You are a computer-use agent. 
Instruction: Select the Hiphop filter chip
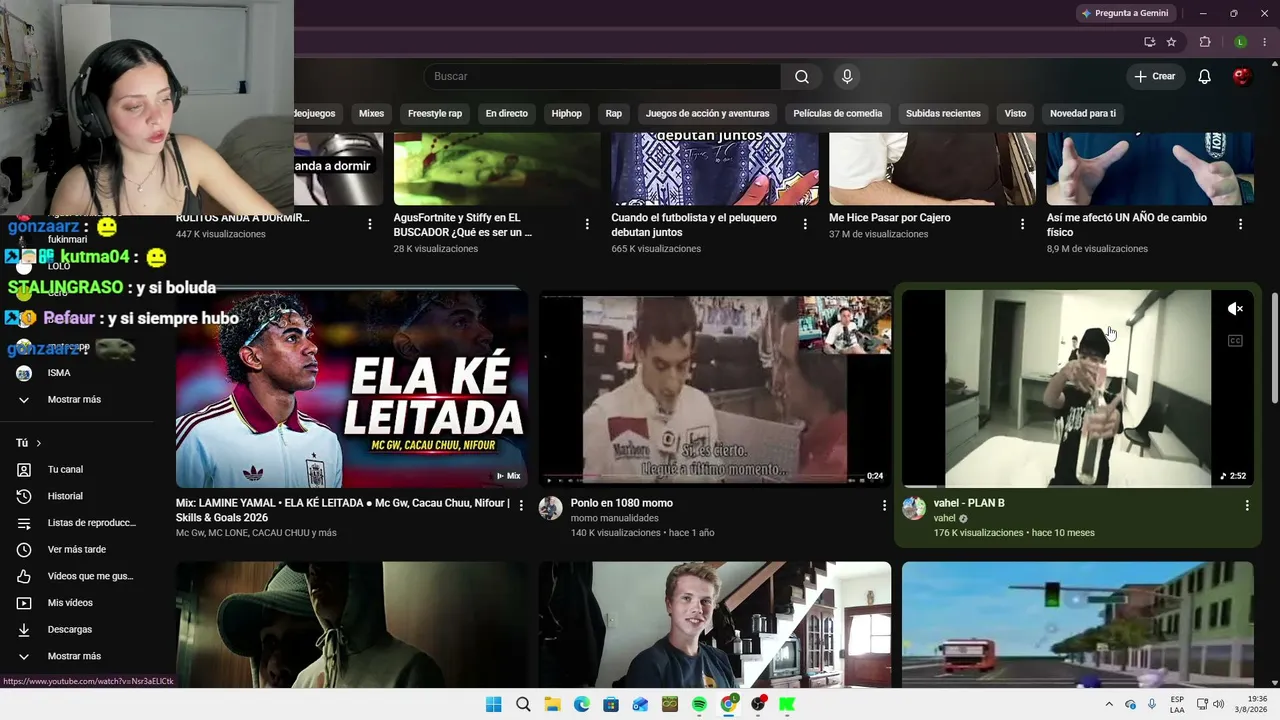[x=567, y=113]
